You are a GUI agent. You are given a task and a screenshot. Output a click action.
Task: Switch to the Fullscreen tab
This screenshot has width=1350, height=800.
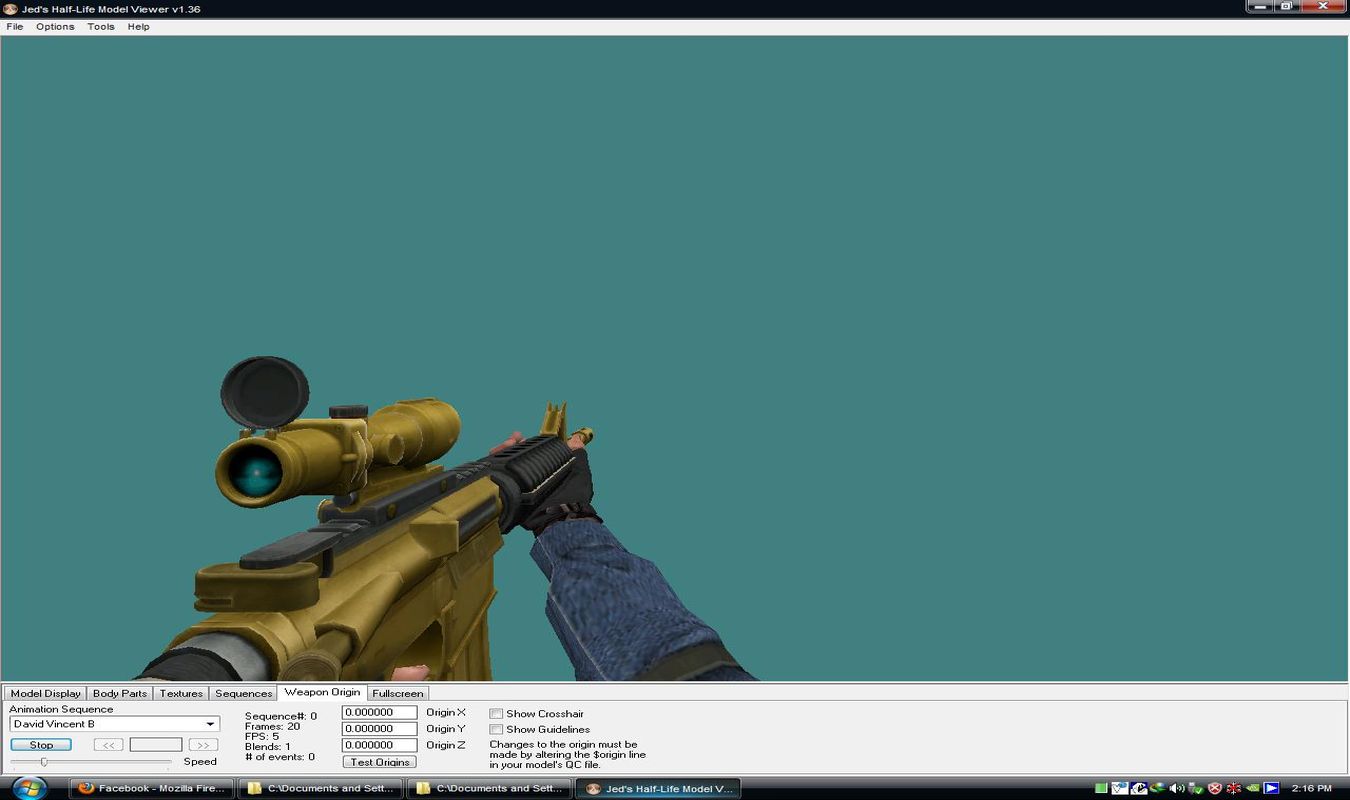click(x=398, y=693)
